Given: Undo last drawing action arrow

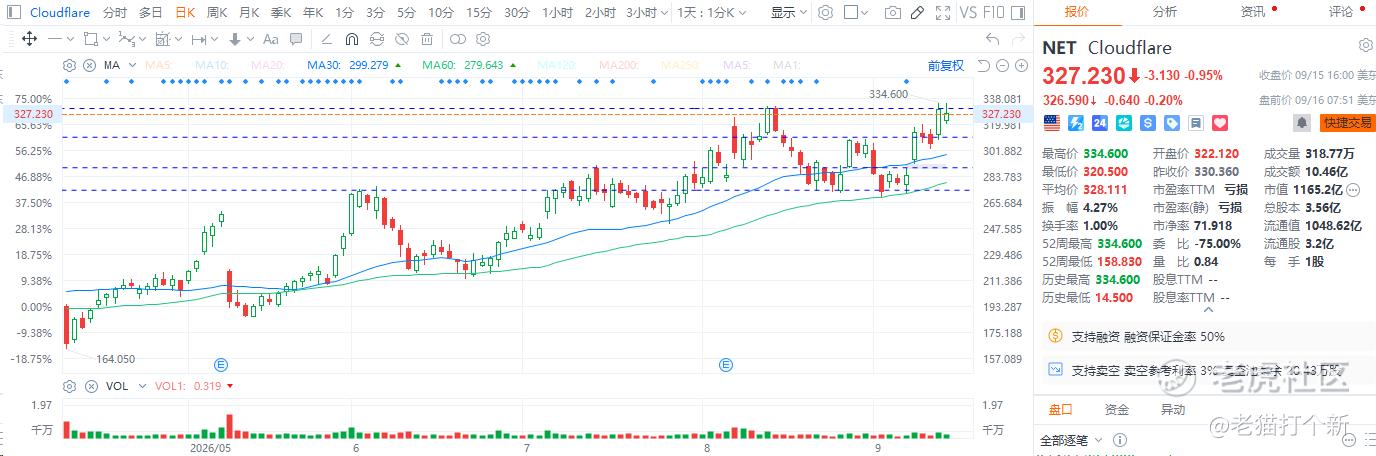Looking at the screenshot, I should (x=992, y=39).
